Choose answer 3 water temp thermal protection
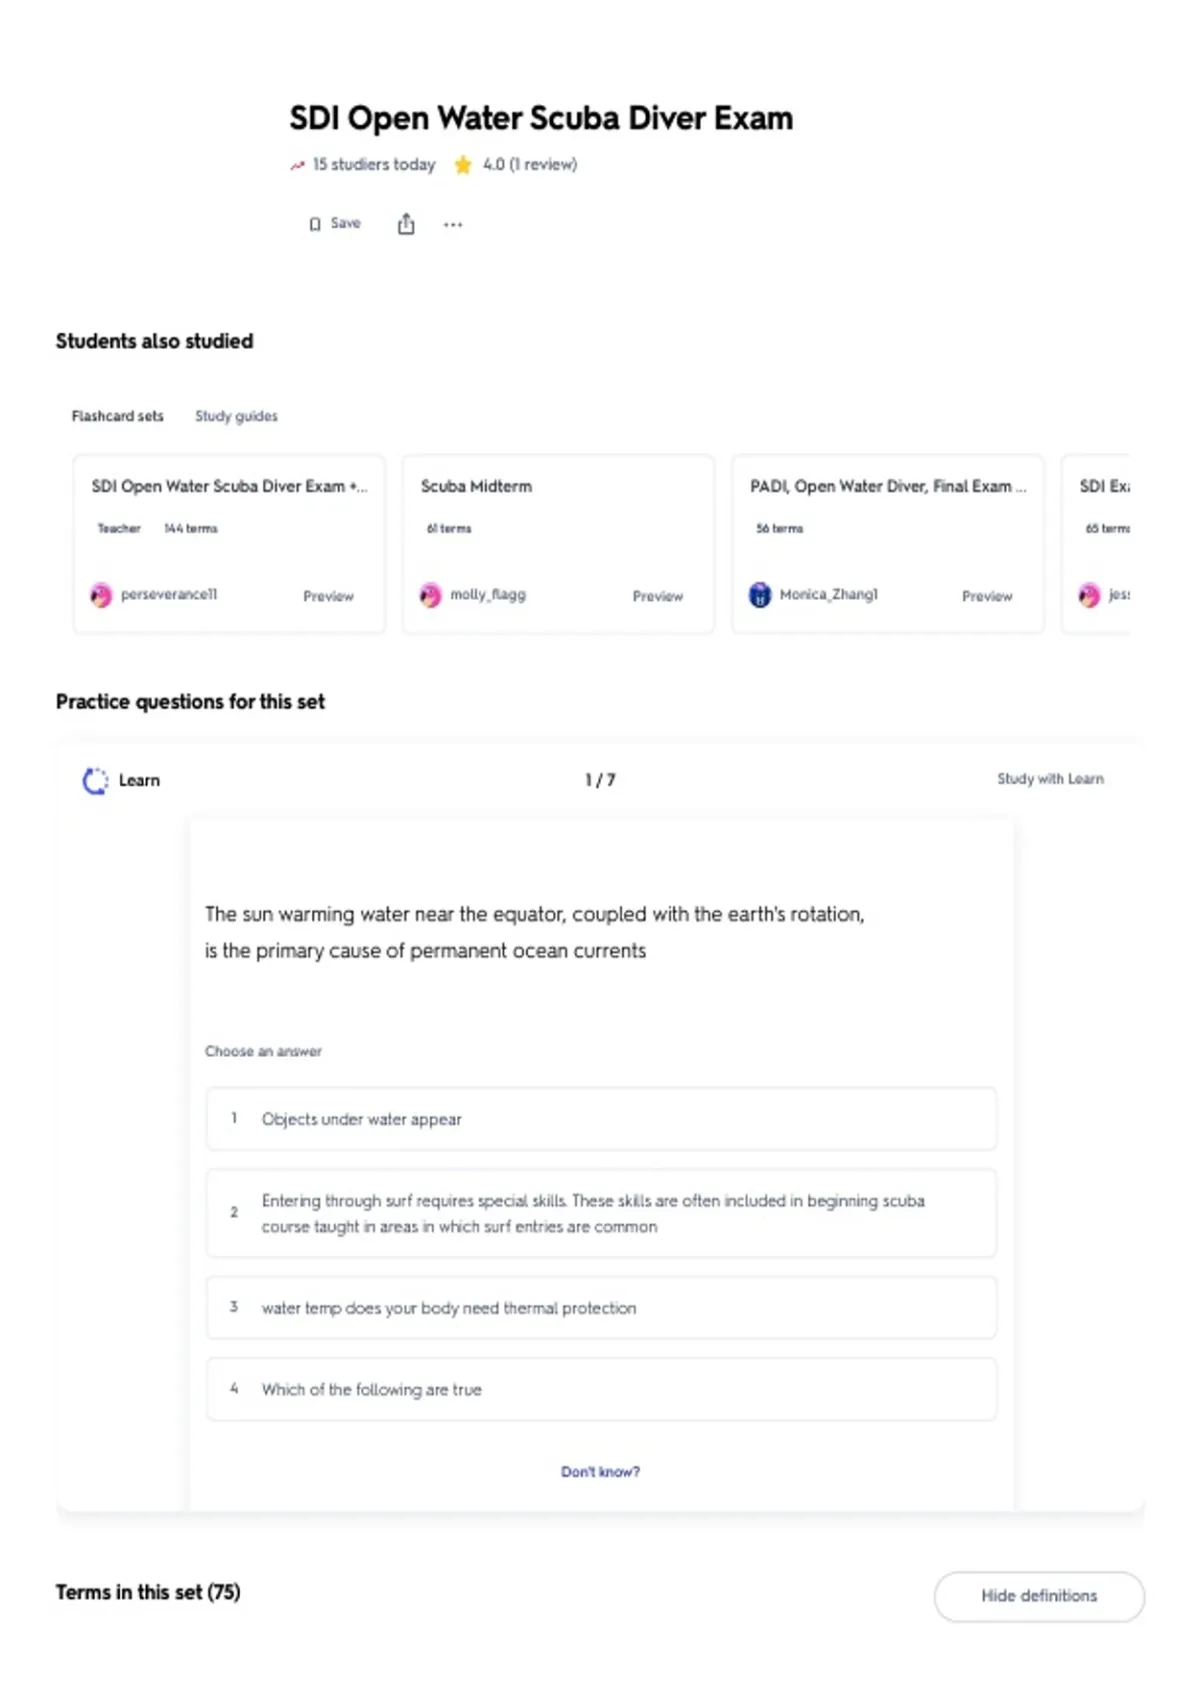Viewport: 1200px width, 1700px height. click(x=601, y=1308)
